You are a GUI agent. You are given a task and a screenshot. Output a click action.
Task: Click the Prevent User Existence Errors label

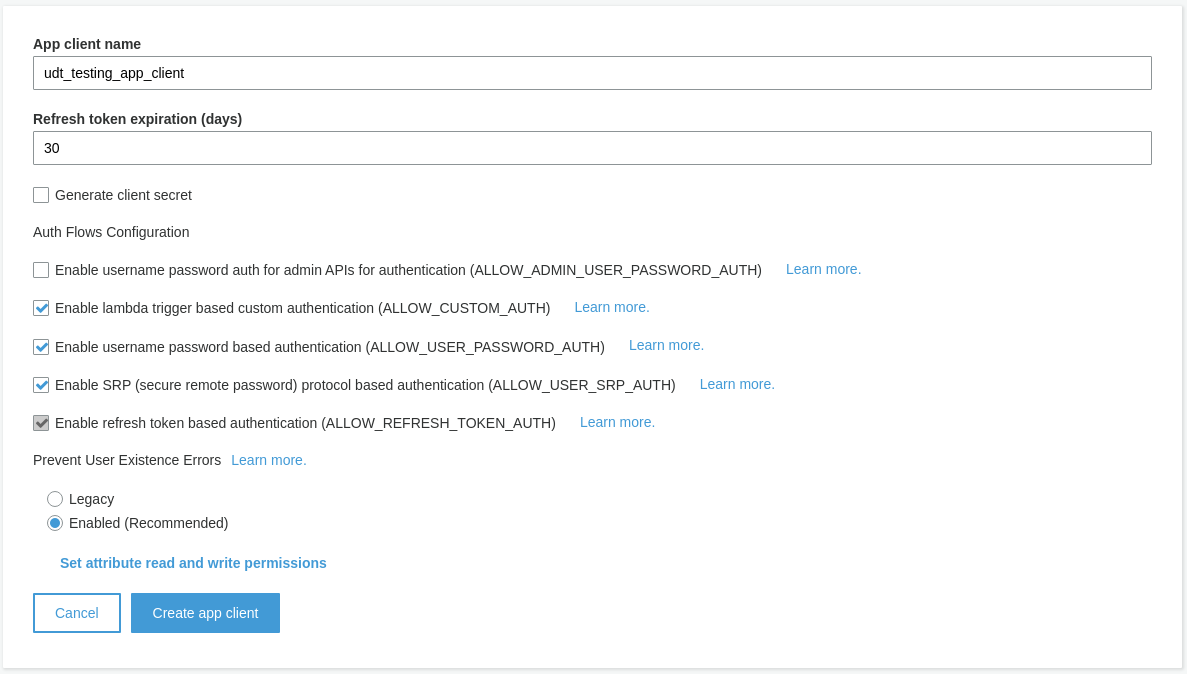pyautogui.click(x=127, y=460)
